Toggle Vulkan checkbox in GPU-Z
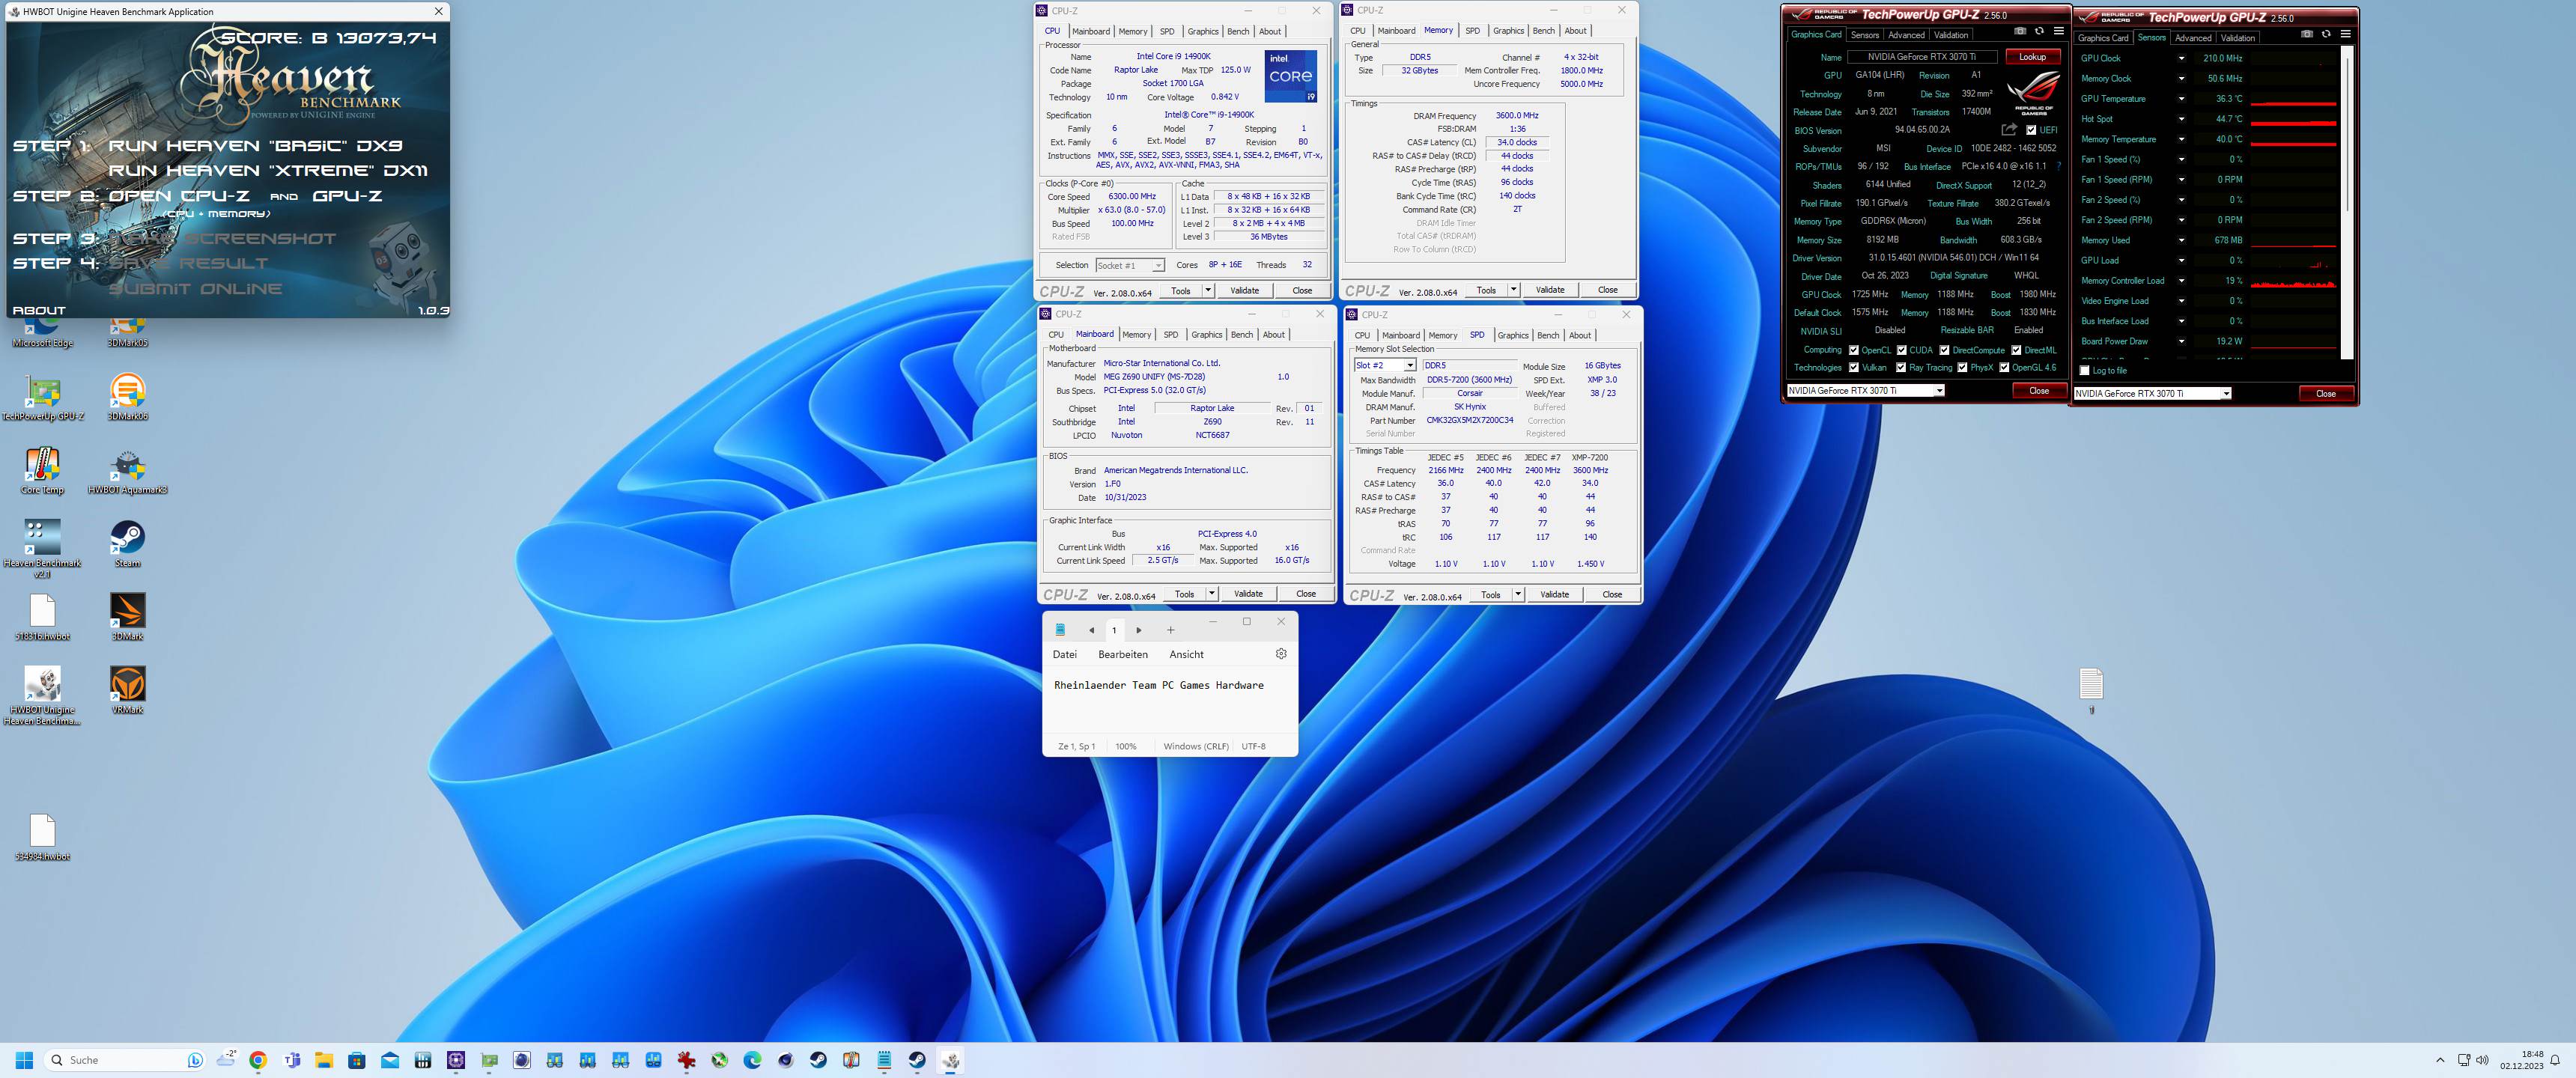The image size is (2576, 1078). click(1854, 367)
